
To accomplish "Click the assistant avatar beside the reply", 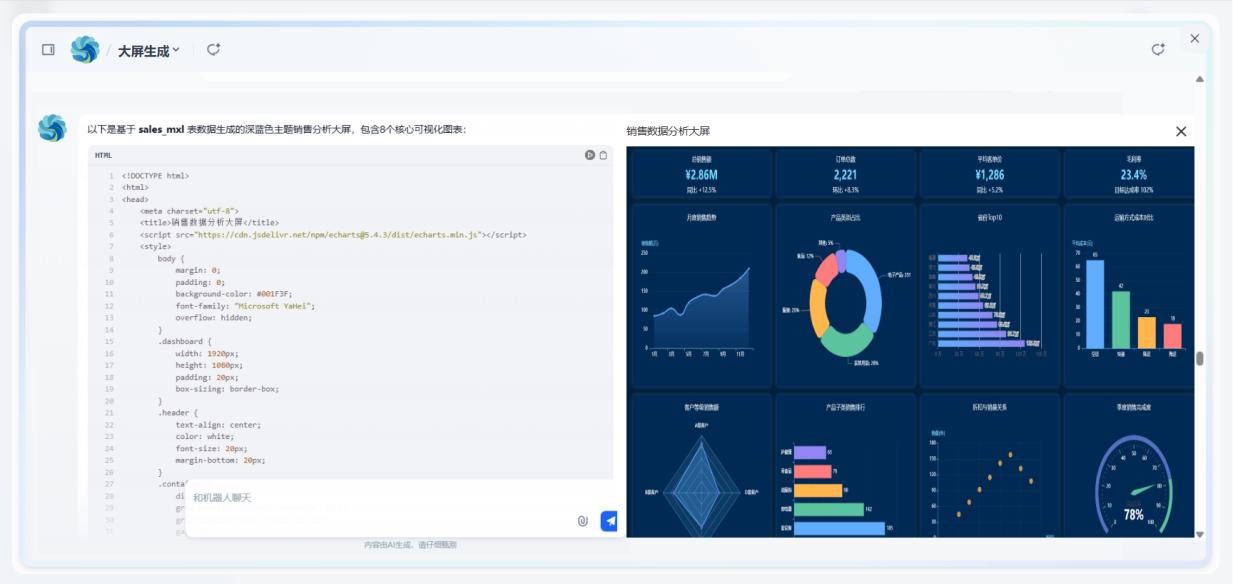I will tap(52, 128).
